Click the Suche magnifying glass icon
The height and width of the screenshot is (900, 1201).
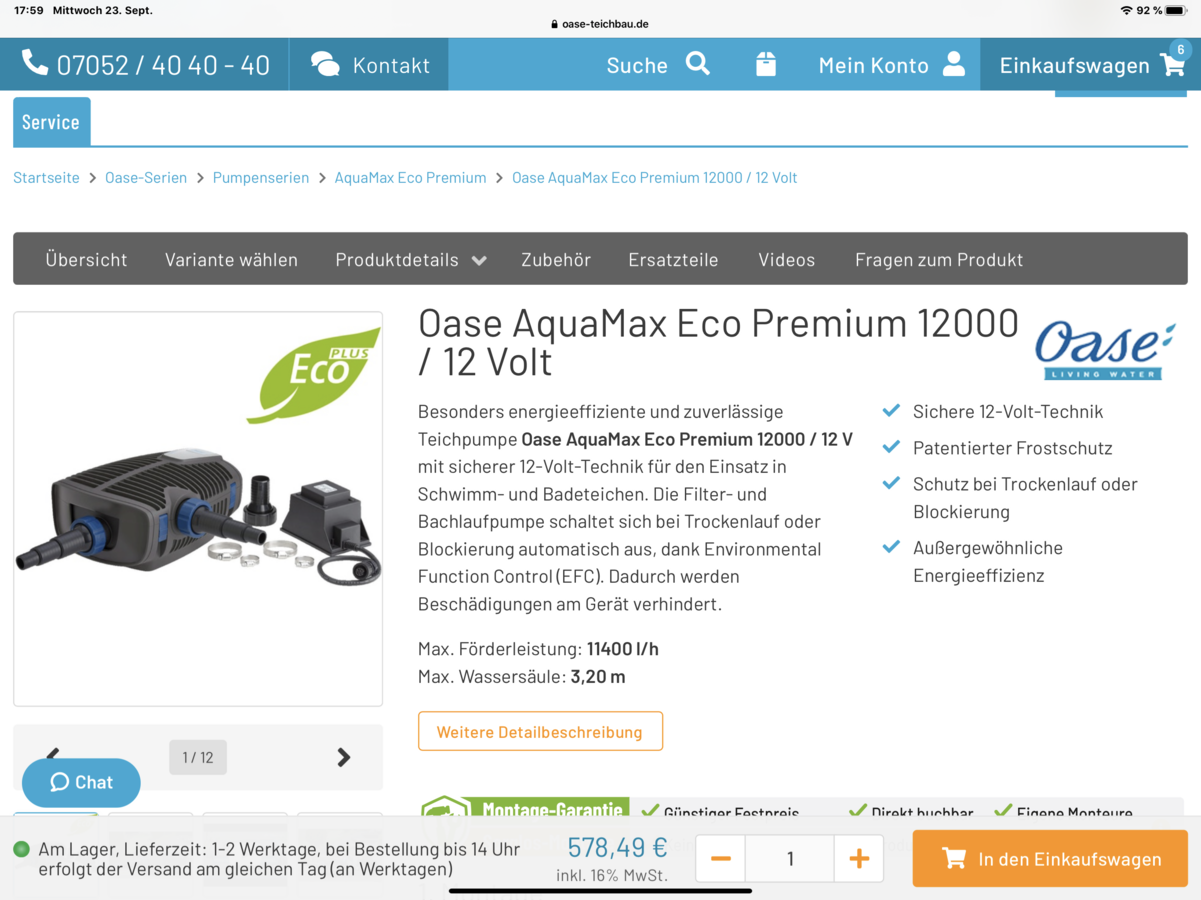698,64
